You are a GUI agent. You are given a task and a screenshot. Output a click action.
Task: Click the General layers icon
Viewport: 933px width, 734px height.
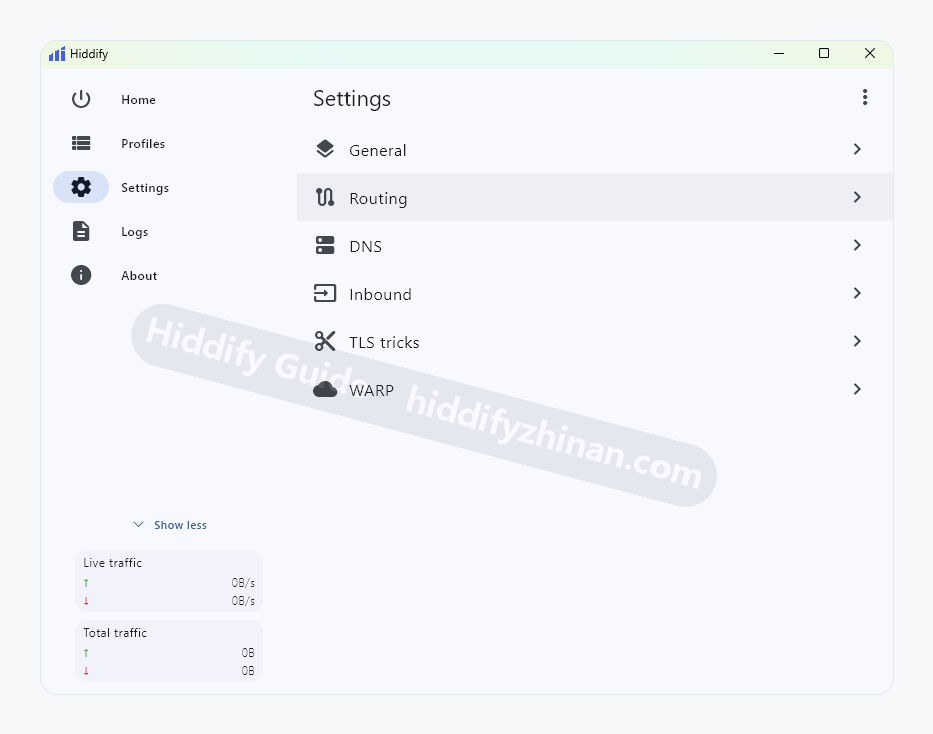pyautogui.click(x=325, y=149)
